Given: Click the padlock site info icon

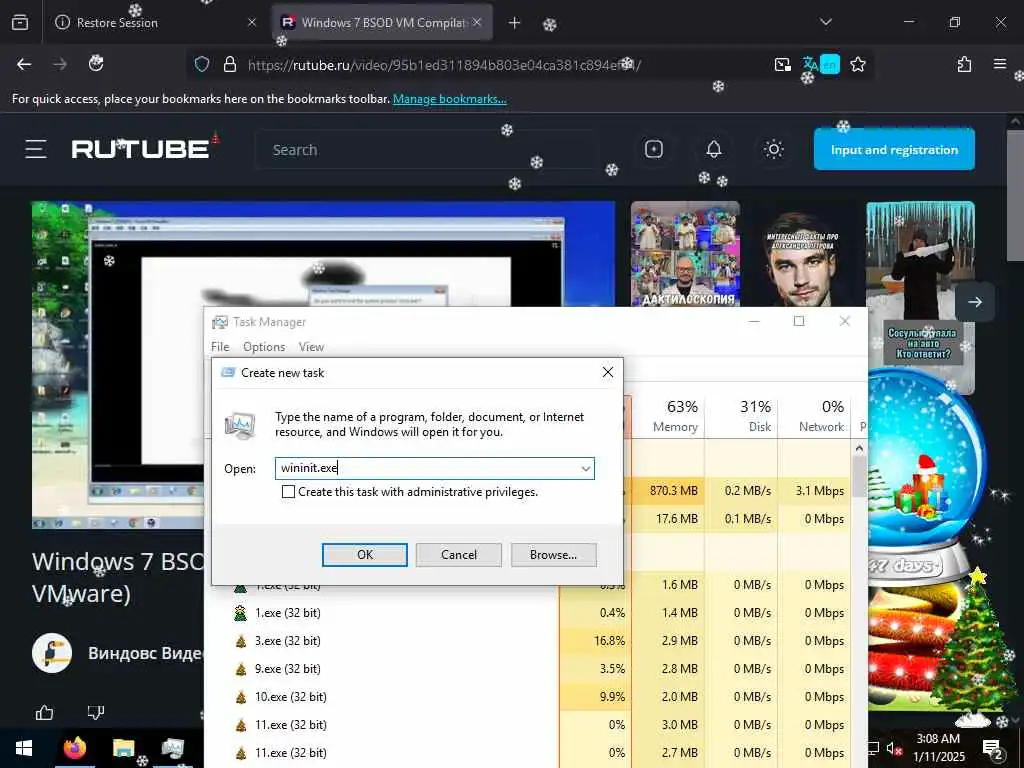Looking at the screenshot, I should coord(229,64).
